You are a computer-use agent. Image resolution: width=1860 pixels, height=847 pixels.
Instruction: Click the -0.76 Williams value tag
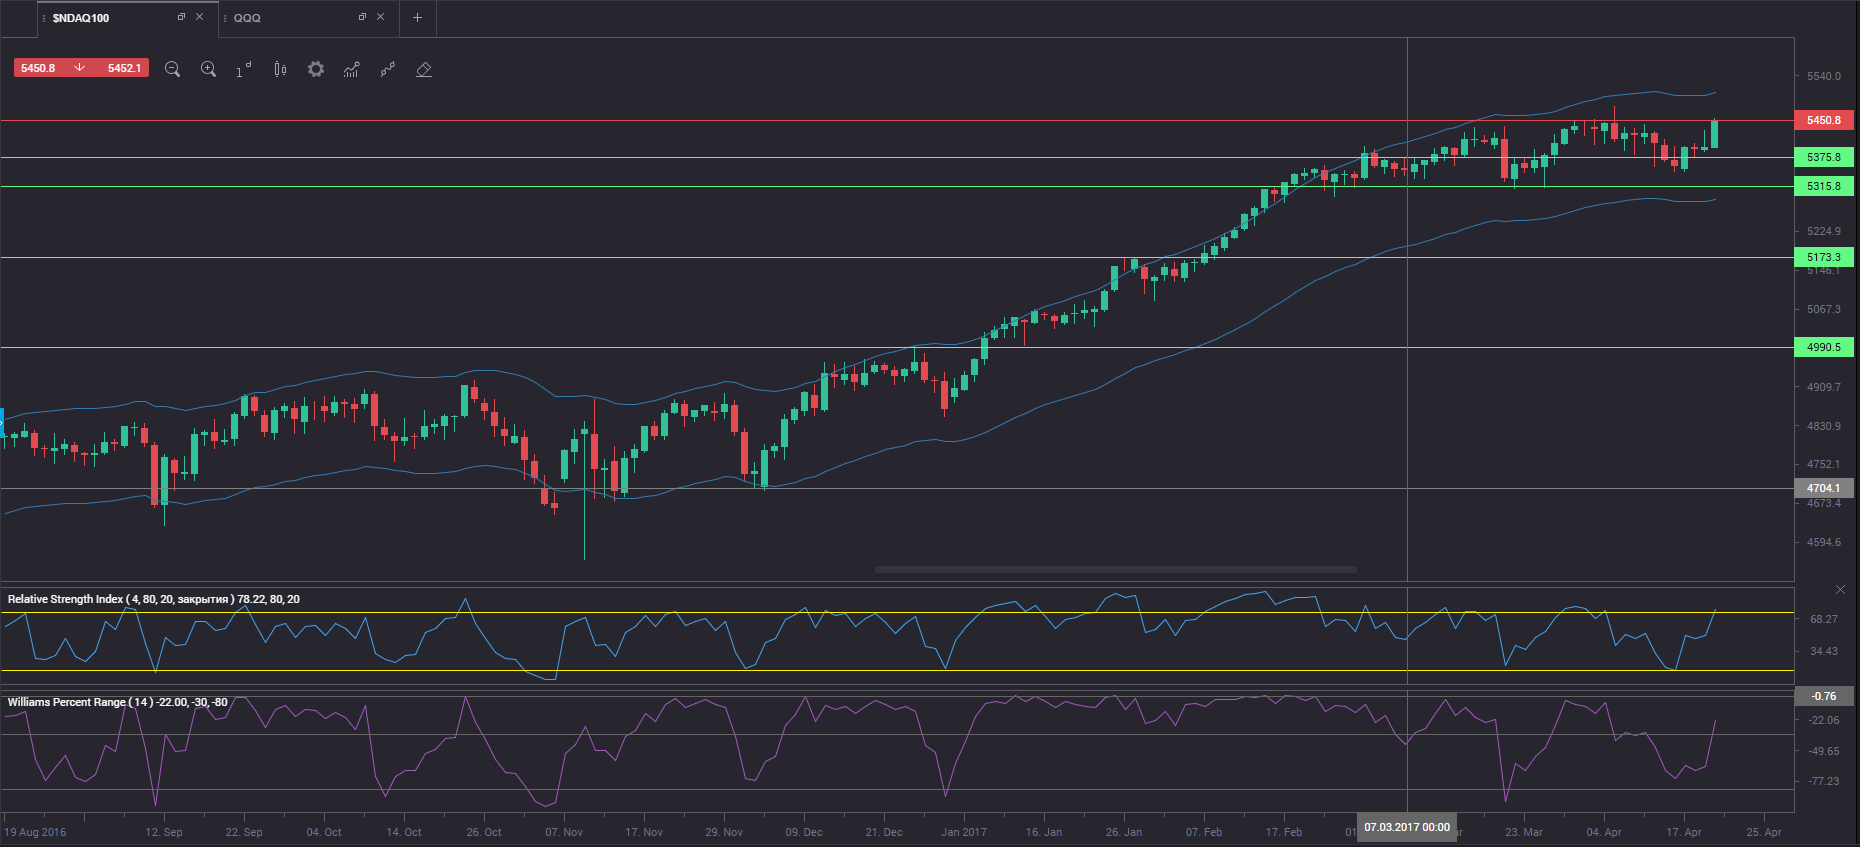[1824, 696]
